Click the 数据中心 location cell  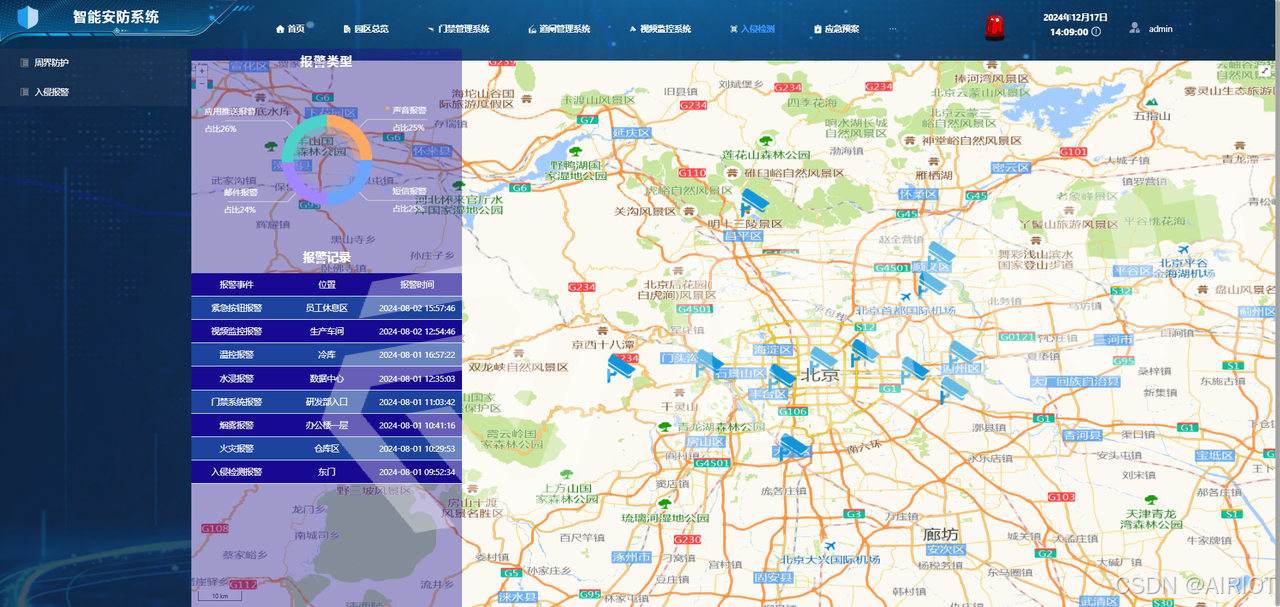(x=326, y=379)
